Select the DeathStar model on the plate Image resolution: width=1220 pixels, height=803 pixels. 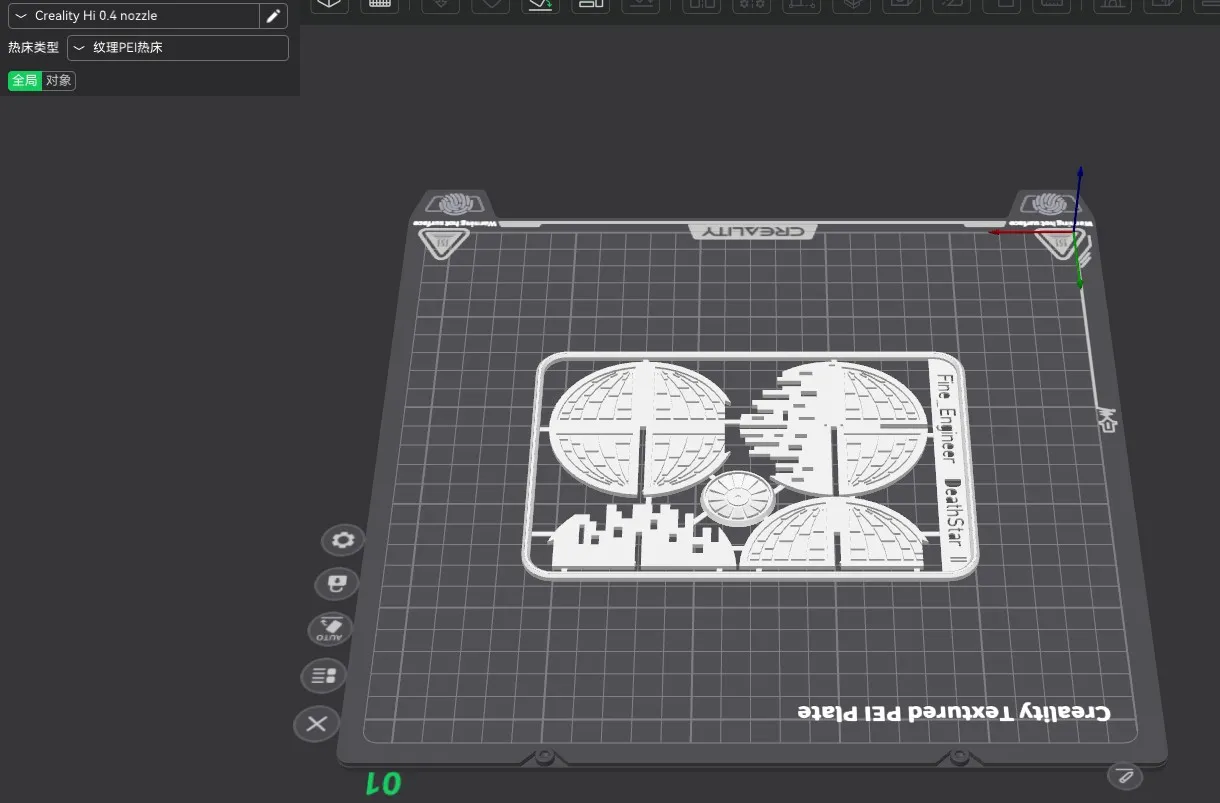(750, 465)
